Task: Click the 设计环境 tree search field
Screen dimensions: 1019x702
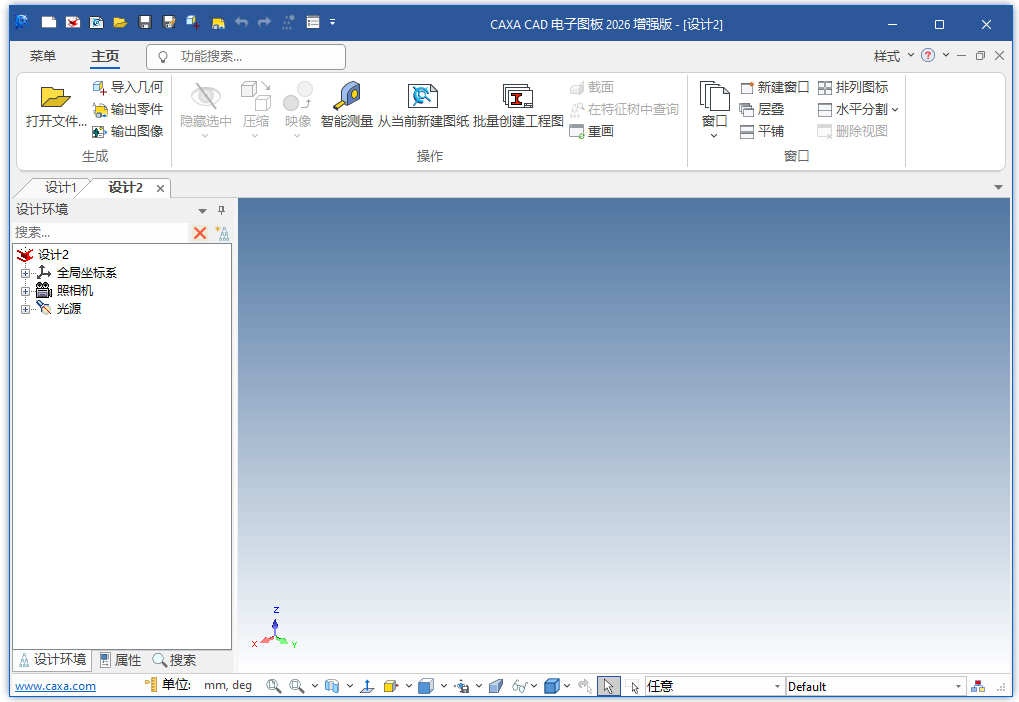Action: point(100,233)
